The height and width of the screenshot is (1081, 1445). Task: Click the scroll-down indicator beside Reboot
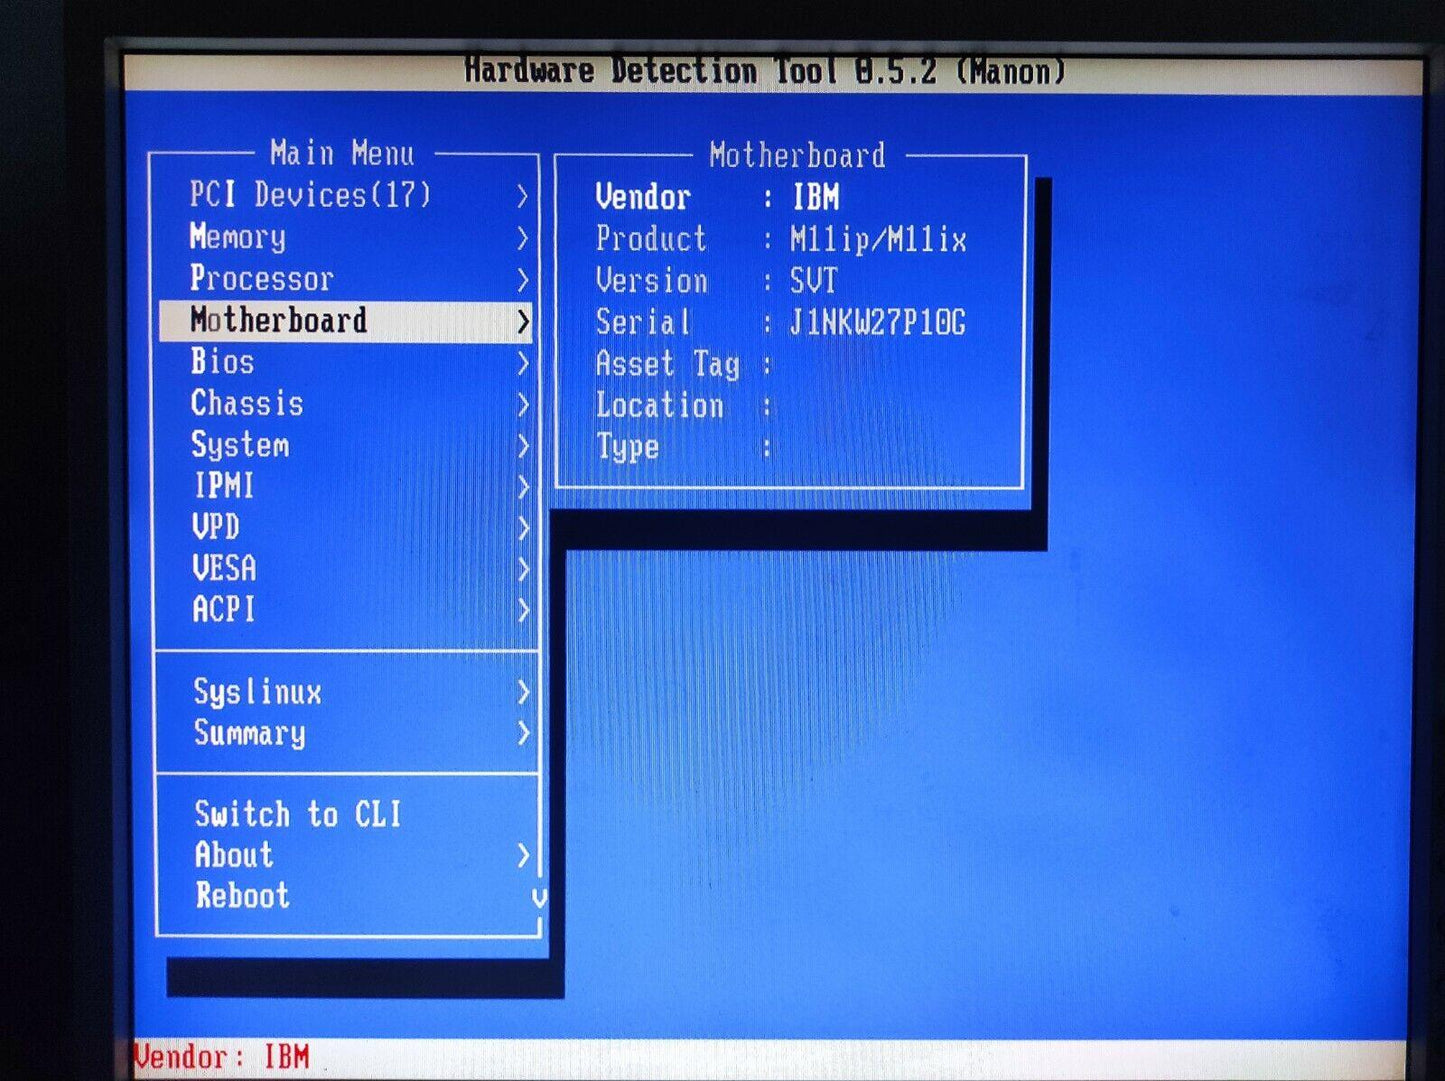[539, 897]
